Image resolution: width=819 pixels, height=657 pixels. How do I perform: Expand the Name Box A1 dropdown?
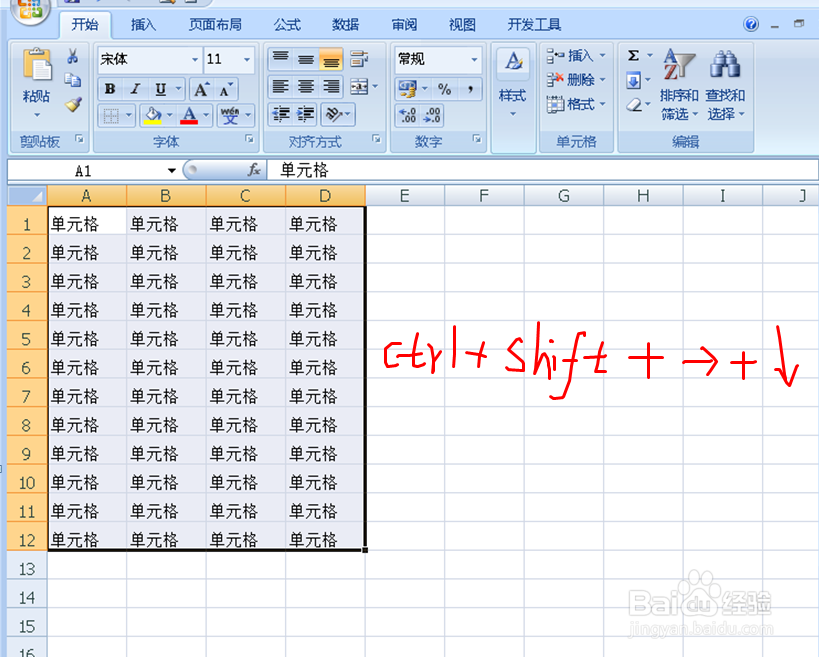(x=171, y=170)
